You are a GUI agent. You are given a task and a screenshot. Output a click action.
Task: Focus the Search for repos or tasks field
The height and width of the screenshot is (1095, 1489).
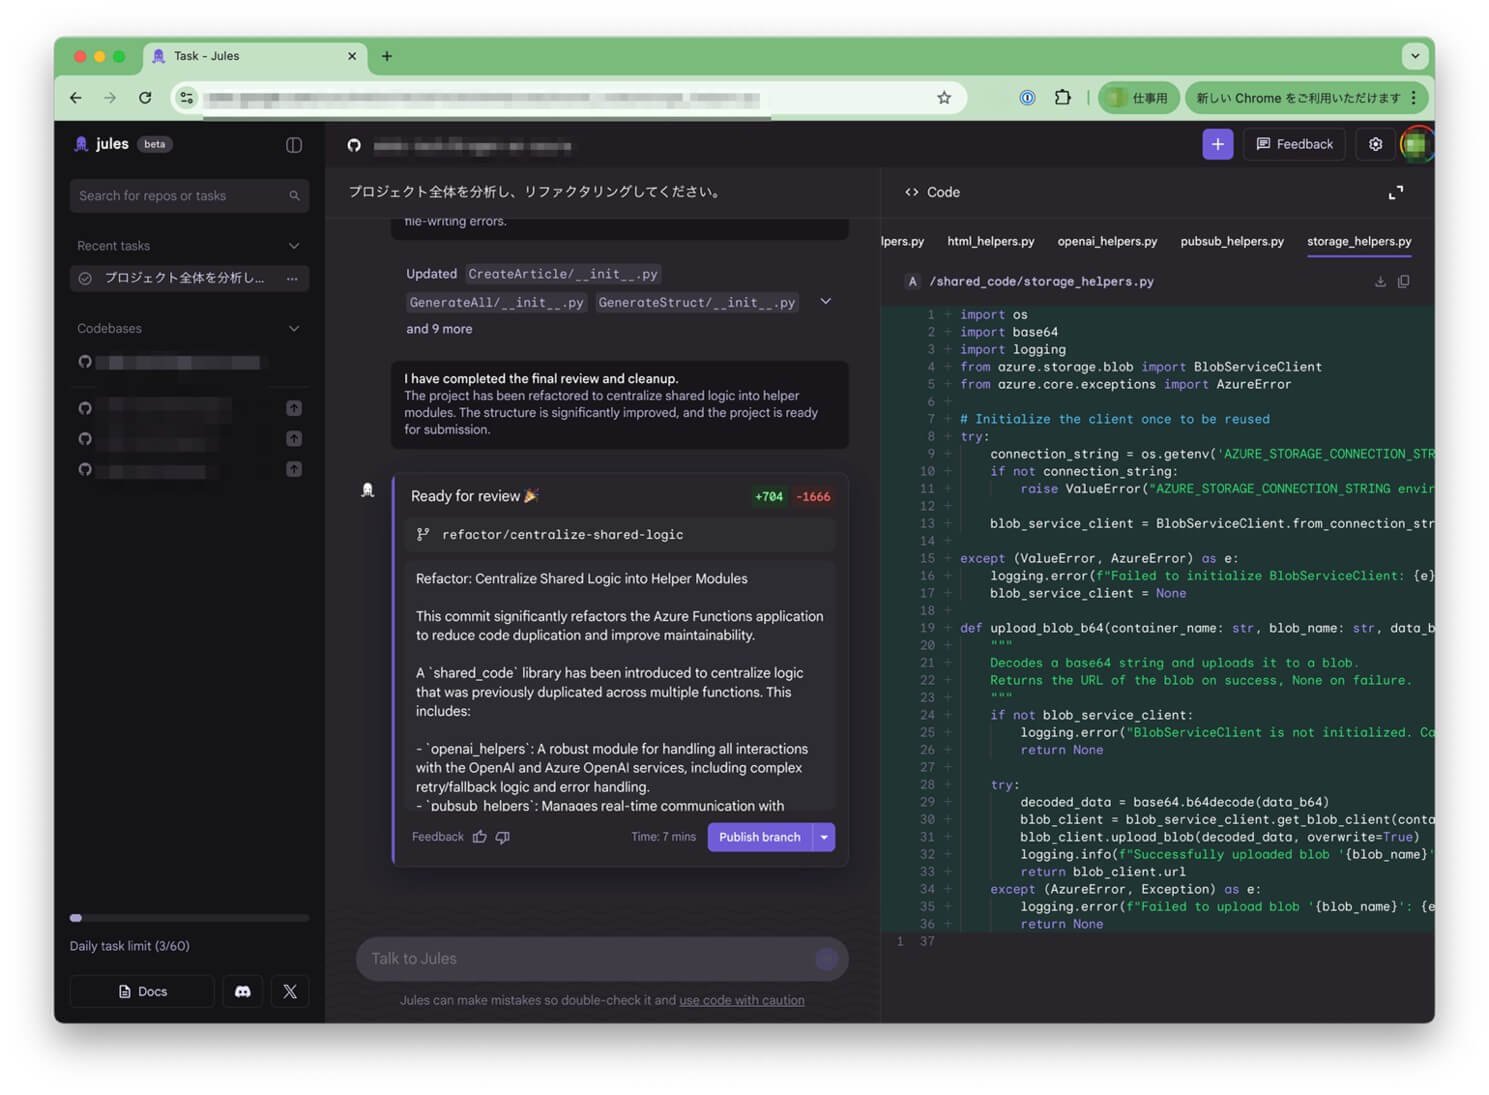189,196
